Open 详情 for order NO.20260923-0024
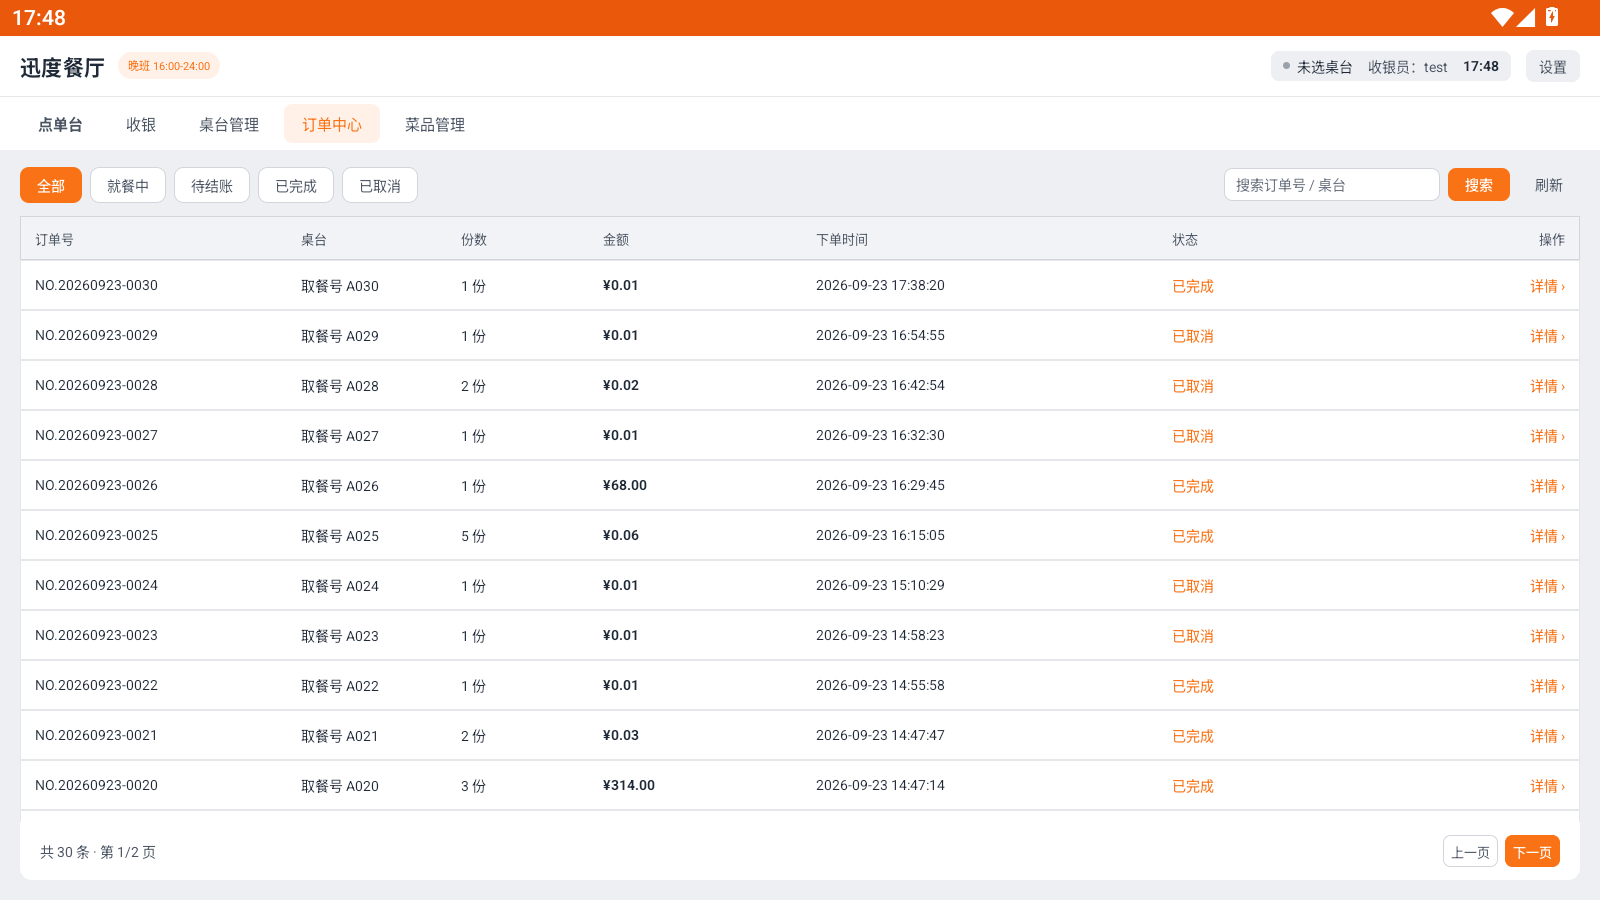The width and height of the screenshot is (1600, 900). tap(1547, 586)
